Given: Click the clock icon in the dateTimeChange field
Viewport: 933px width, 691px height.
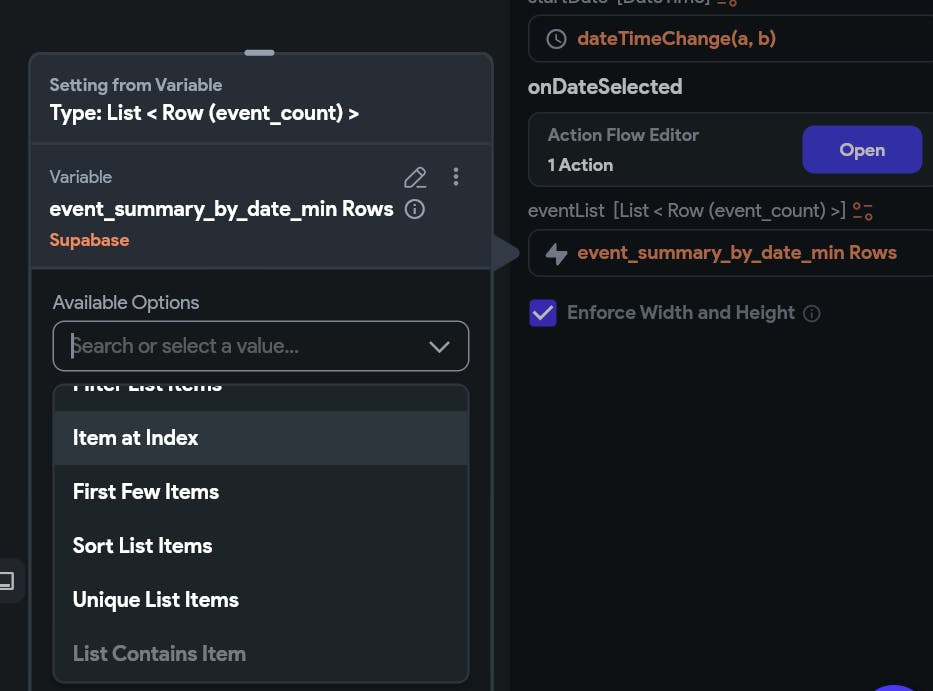Looking at the screenshot, I should pos(556,39).
